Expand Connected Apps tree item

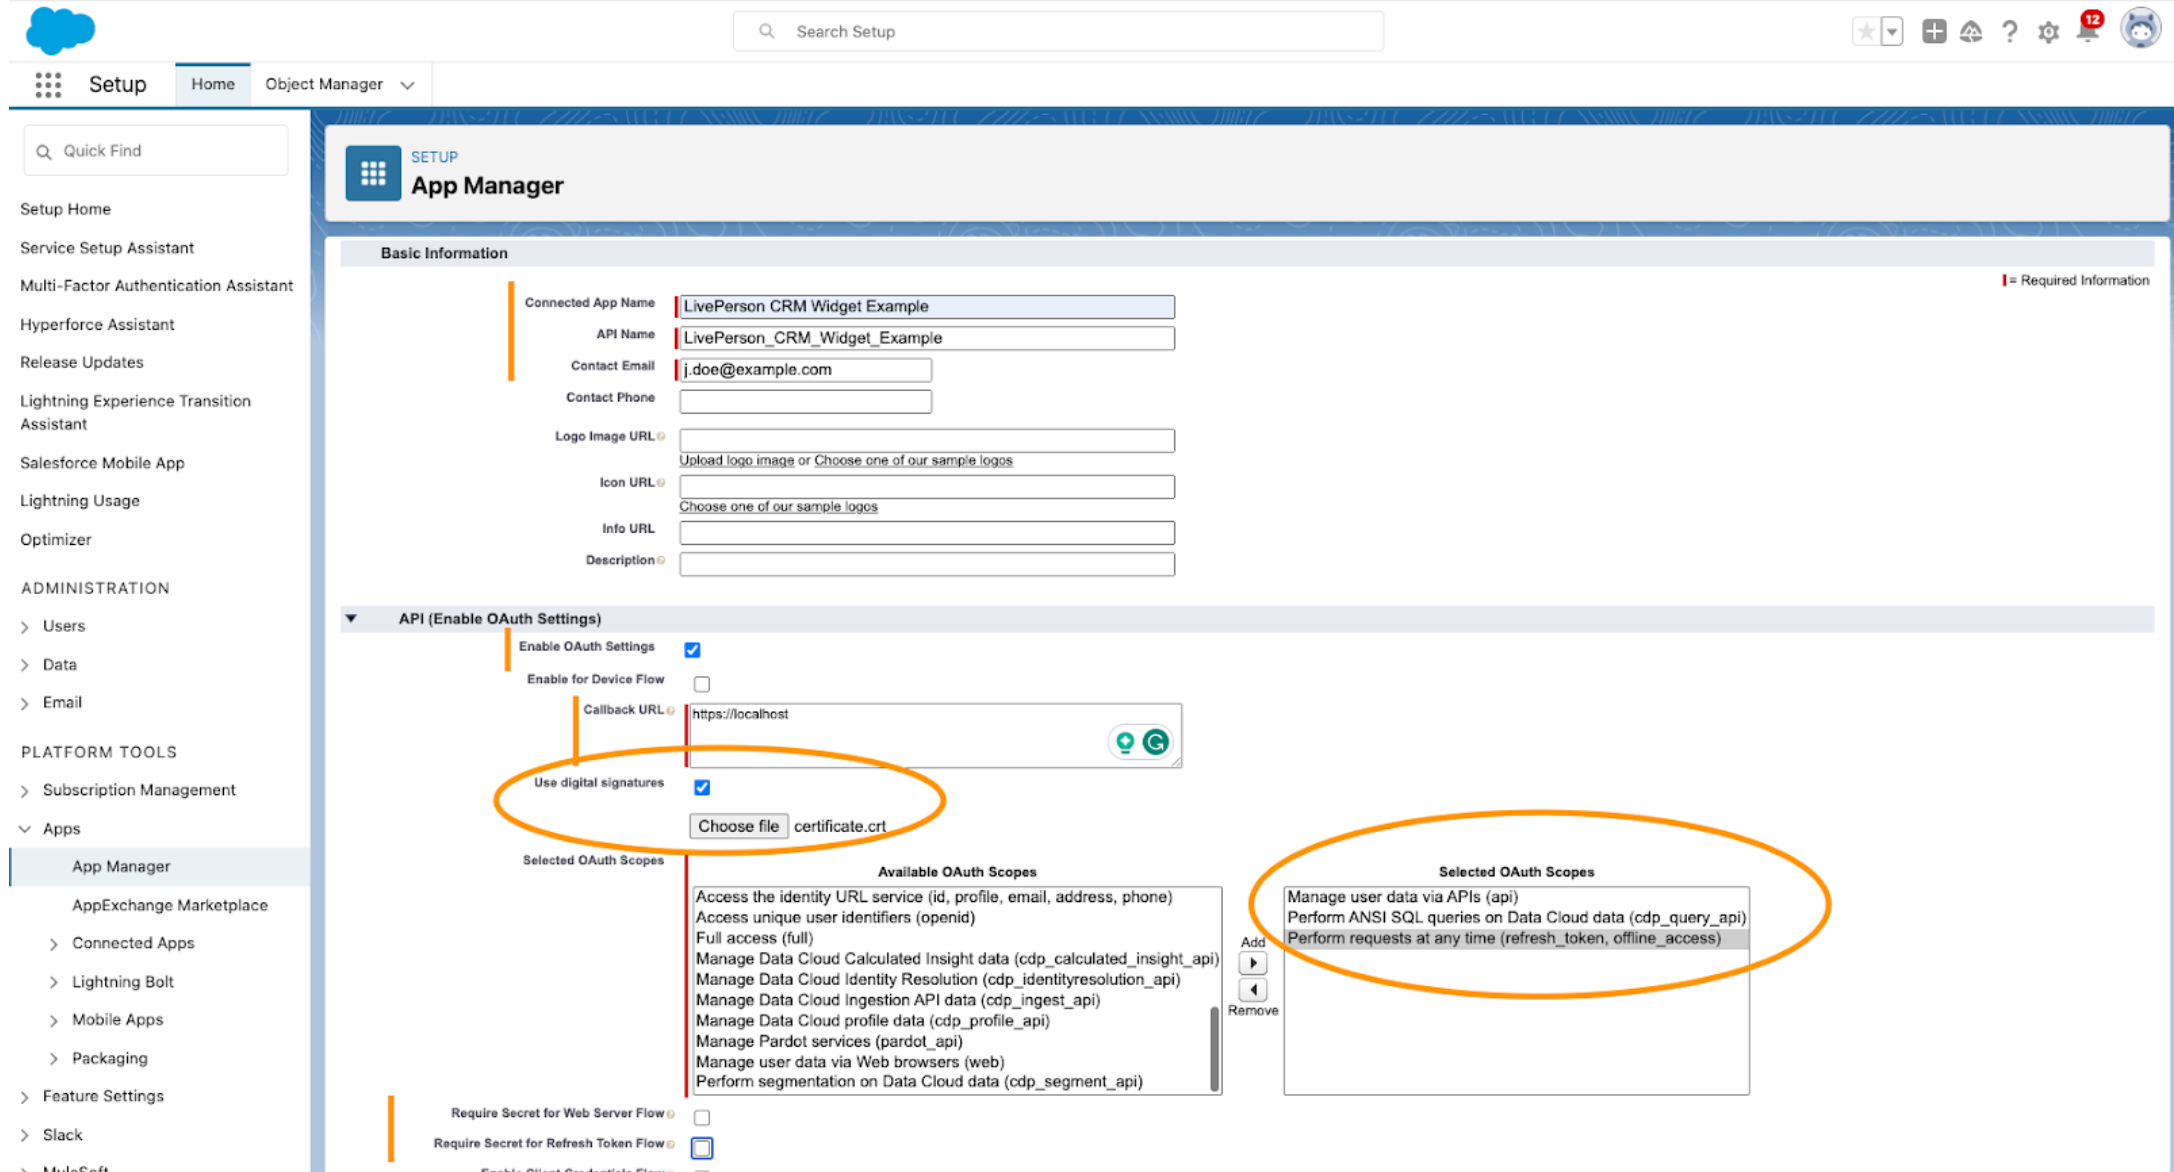[x=54, y=944]
